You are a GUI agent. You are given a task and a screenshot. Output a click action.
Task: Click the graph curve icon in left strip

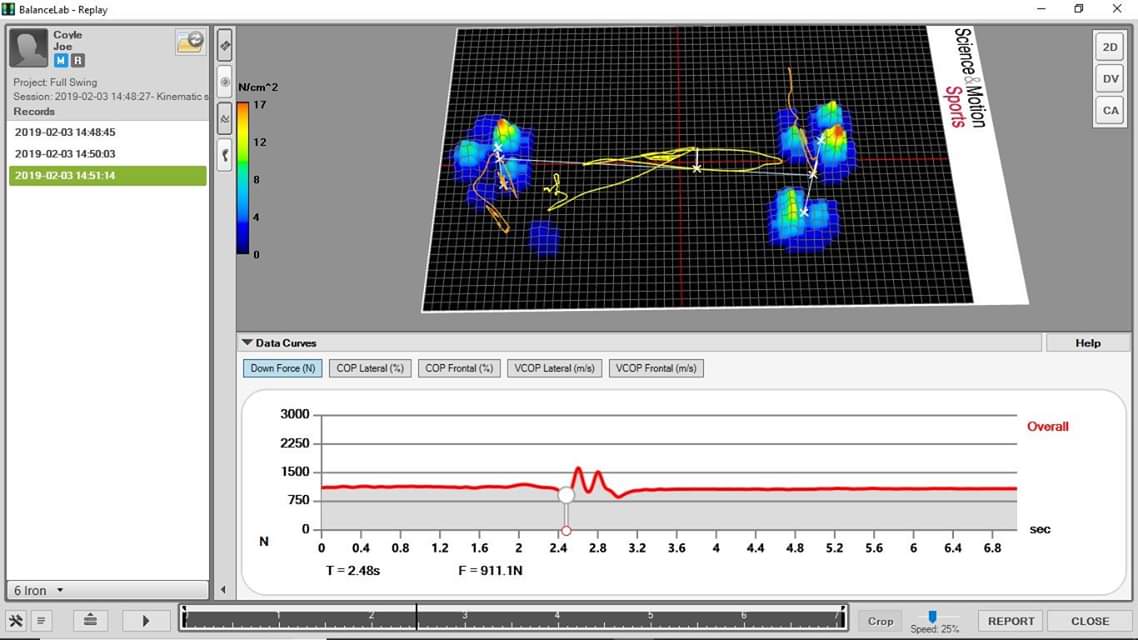pos(224,119)
